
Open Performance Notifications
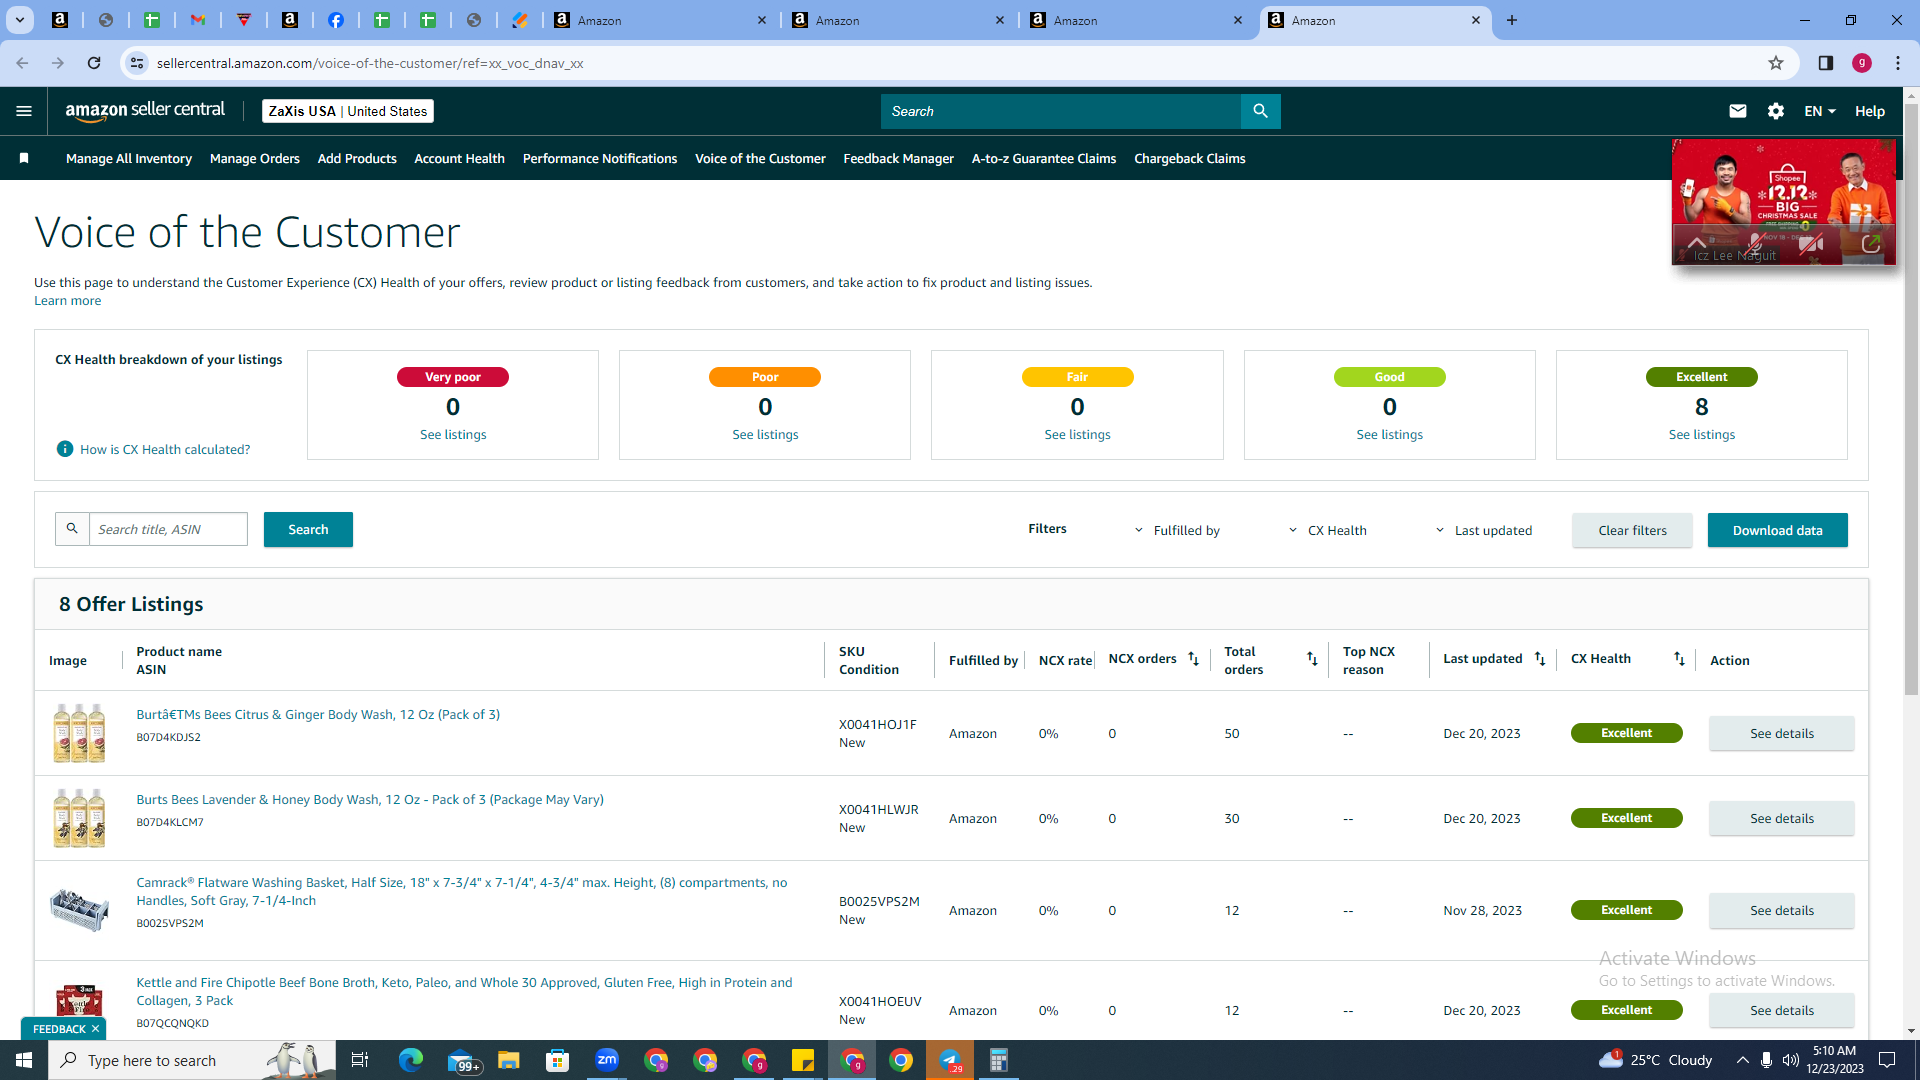(x=600, y=158)
